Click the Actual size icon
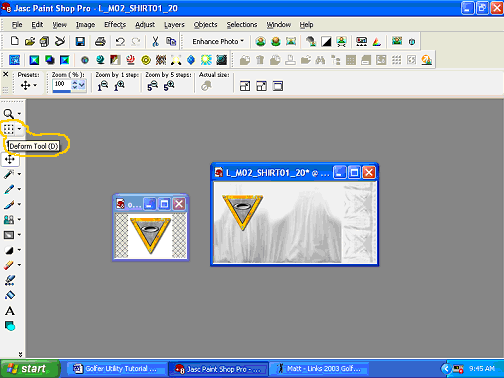Viewport: 504px width, 378px height. click(206, 86)
